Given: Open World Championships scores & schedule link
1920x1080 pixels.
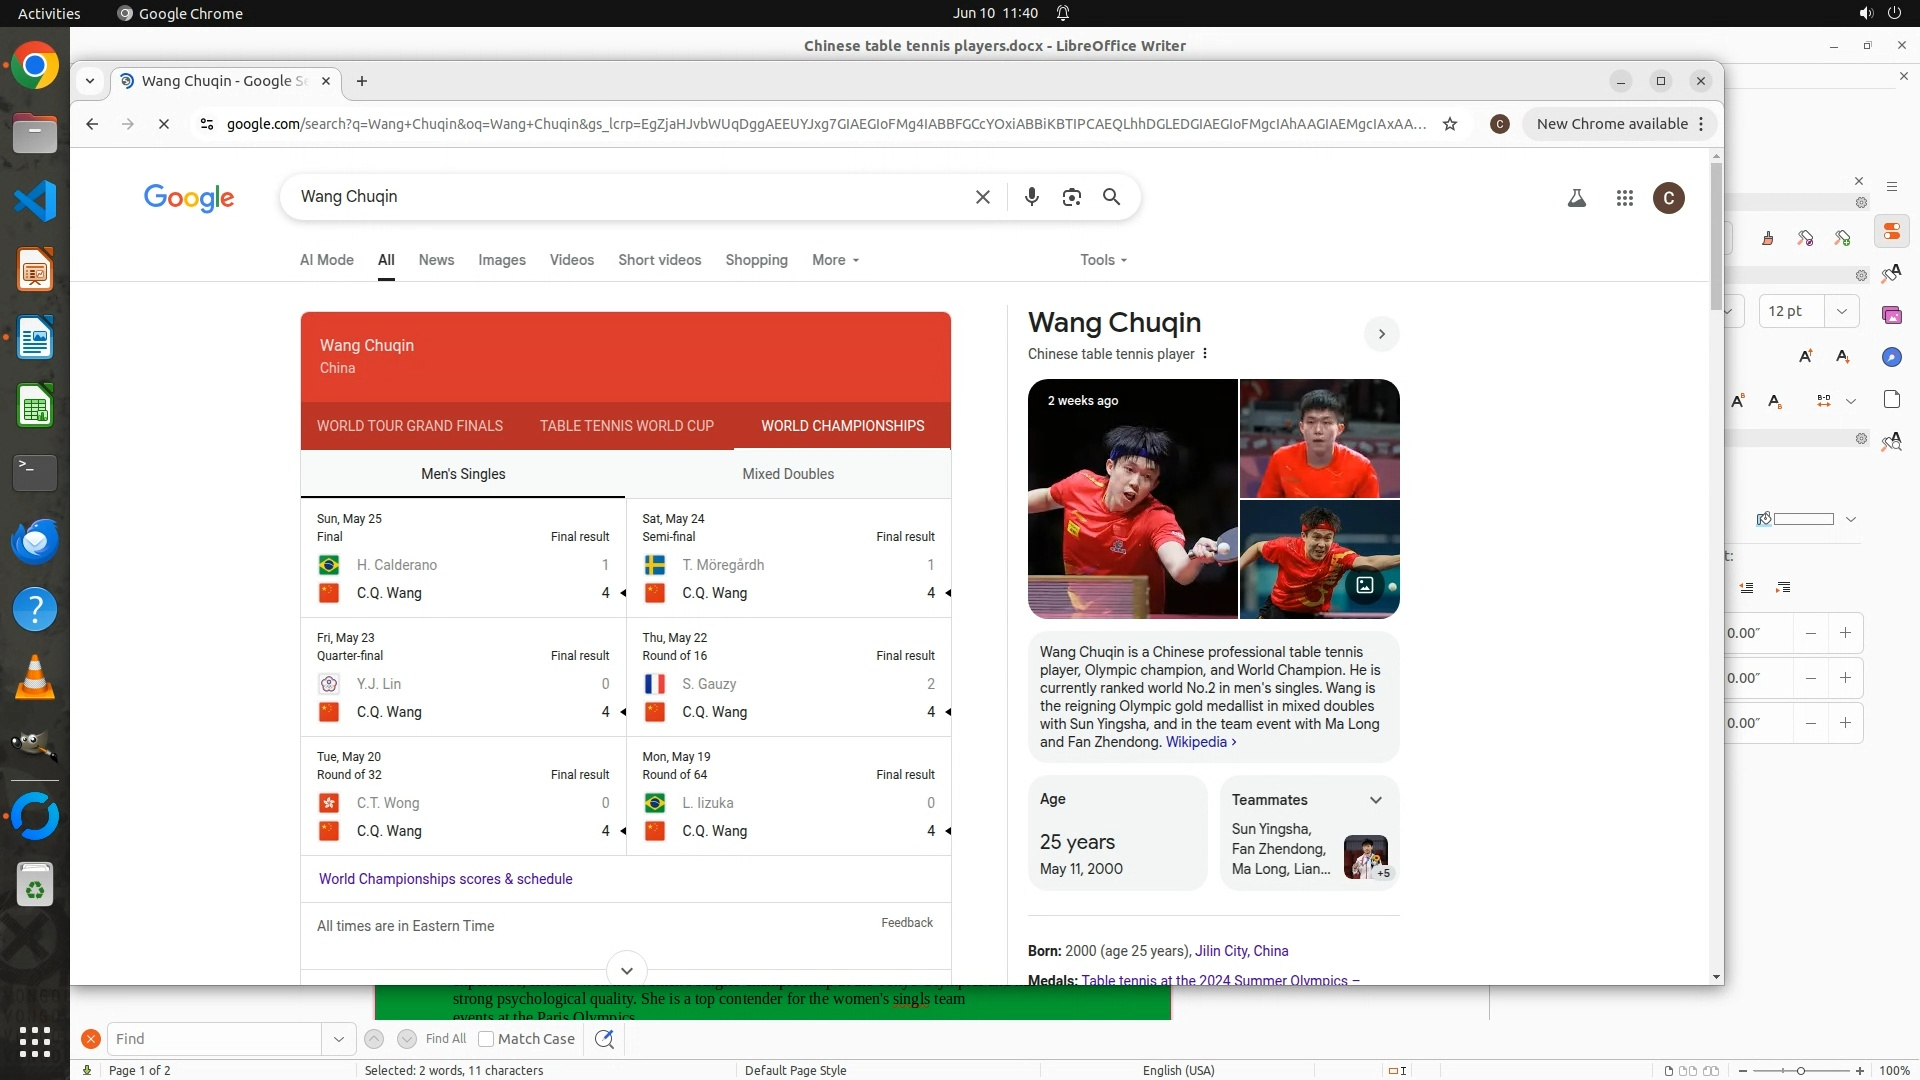Looking at the screenshot, I should (x=445, y=879).
